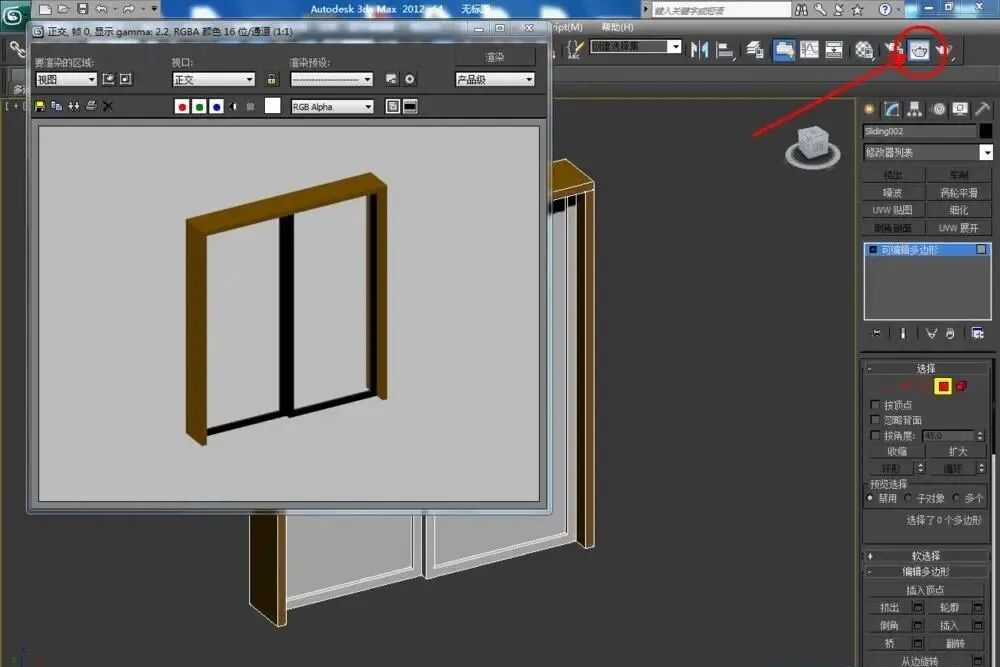Viewport: 1000px width, 667px height.
Task: Click the teapot Render Production icon
Action: coord(919,50)
